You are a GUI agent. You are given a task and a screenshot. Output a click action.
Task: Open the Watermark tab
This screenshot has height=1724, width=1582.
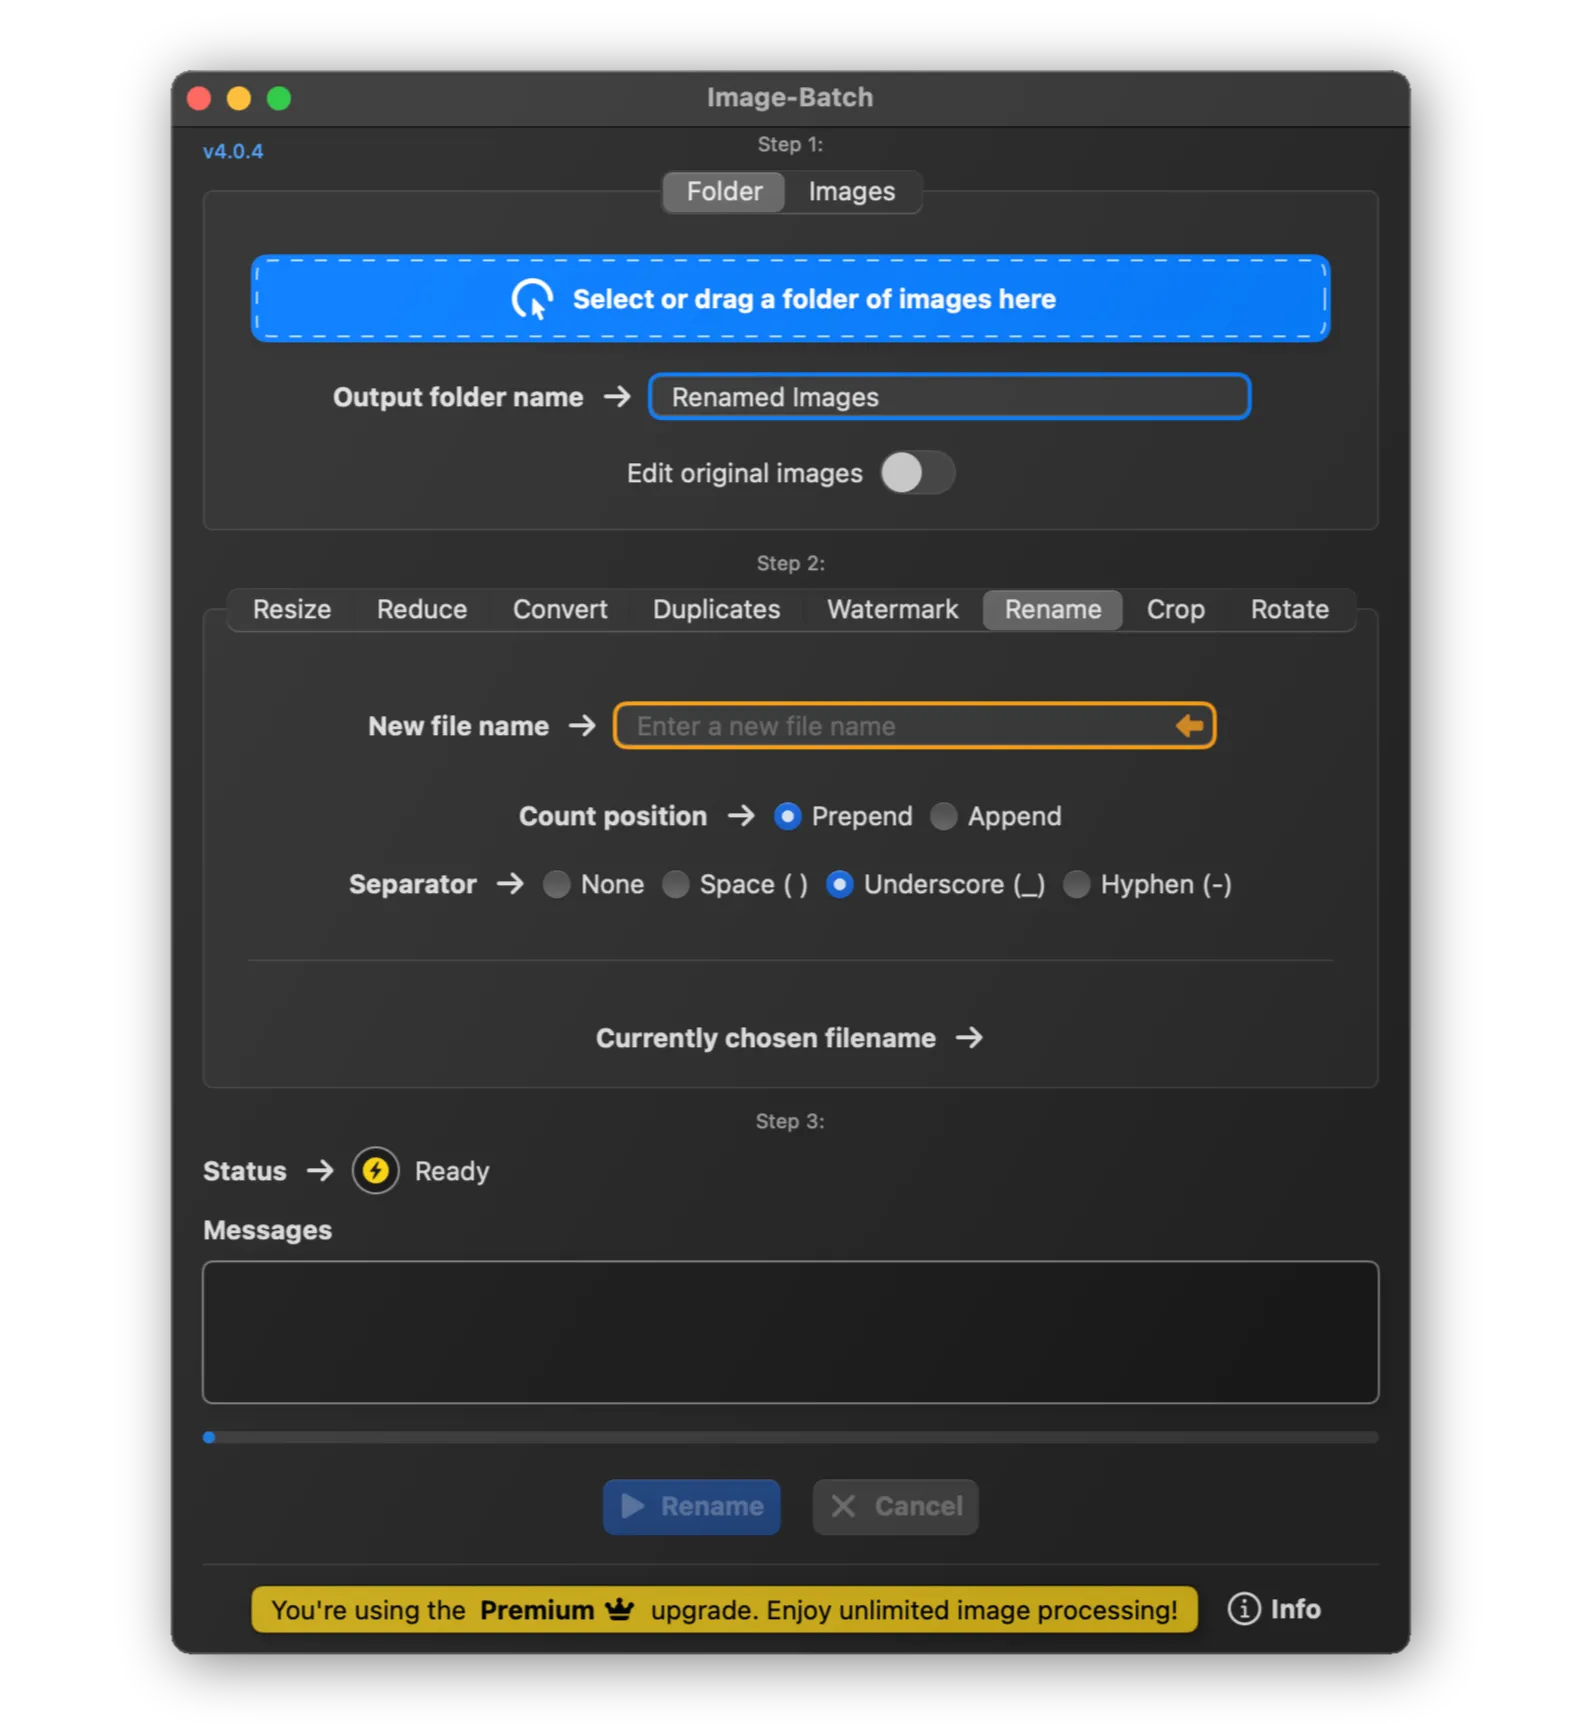point(892,610)
